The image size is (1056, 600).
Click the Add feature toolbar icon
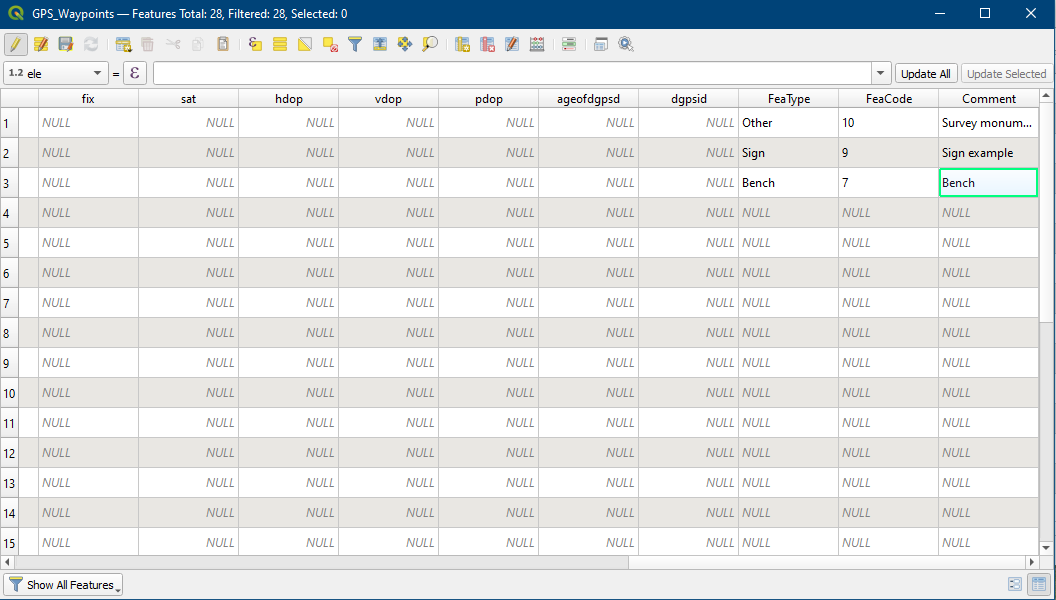click(x=123, y=44)
